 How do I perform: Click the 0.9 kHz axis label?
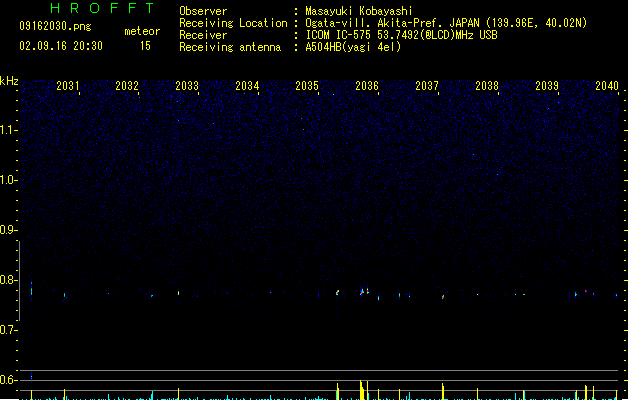(x=8, y=230)
